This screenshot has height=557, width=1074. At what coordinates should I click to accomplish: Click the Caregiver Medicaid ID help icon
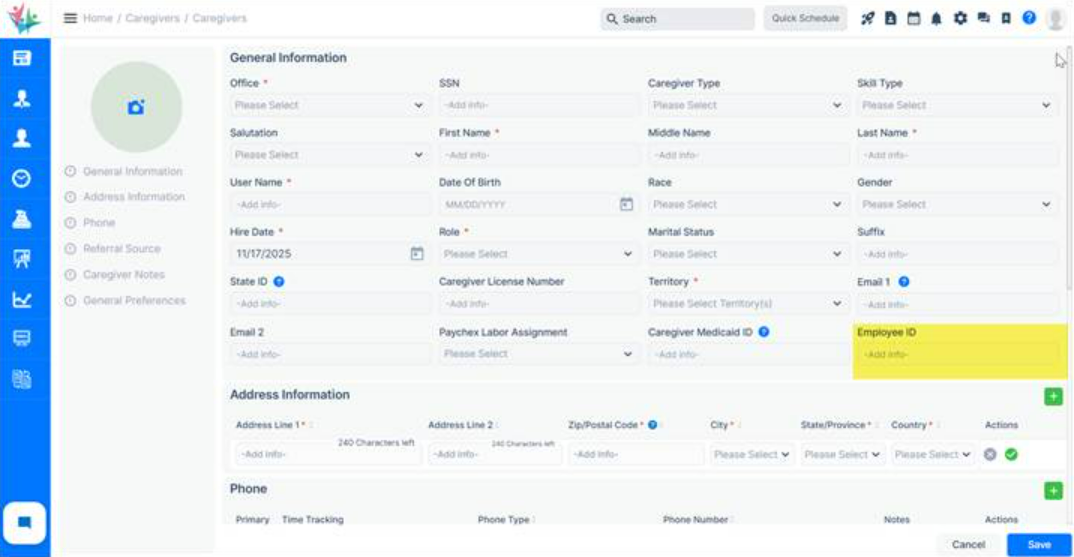[x=764, y=332]
